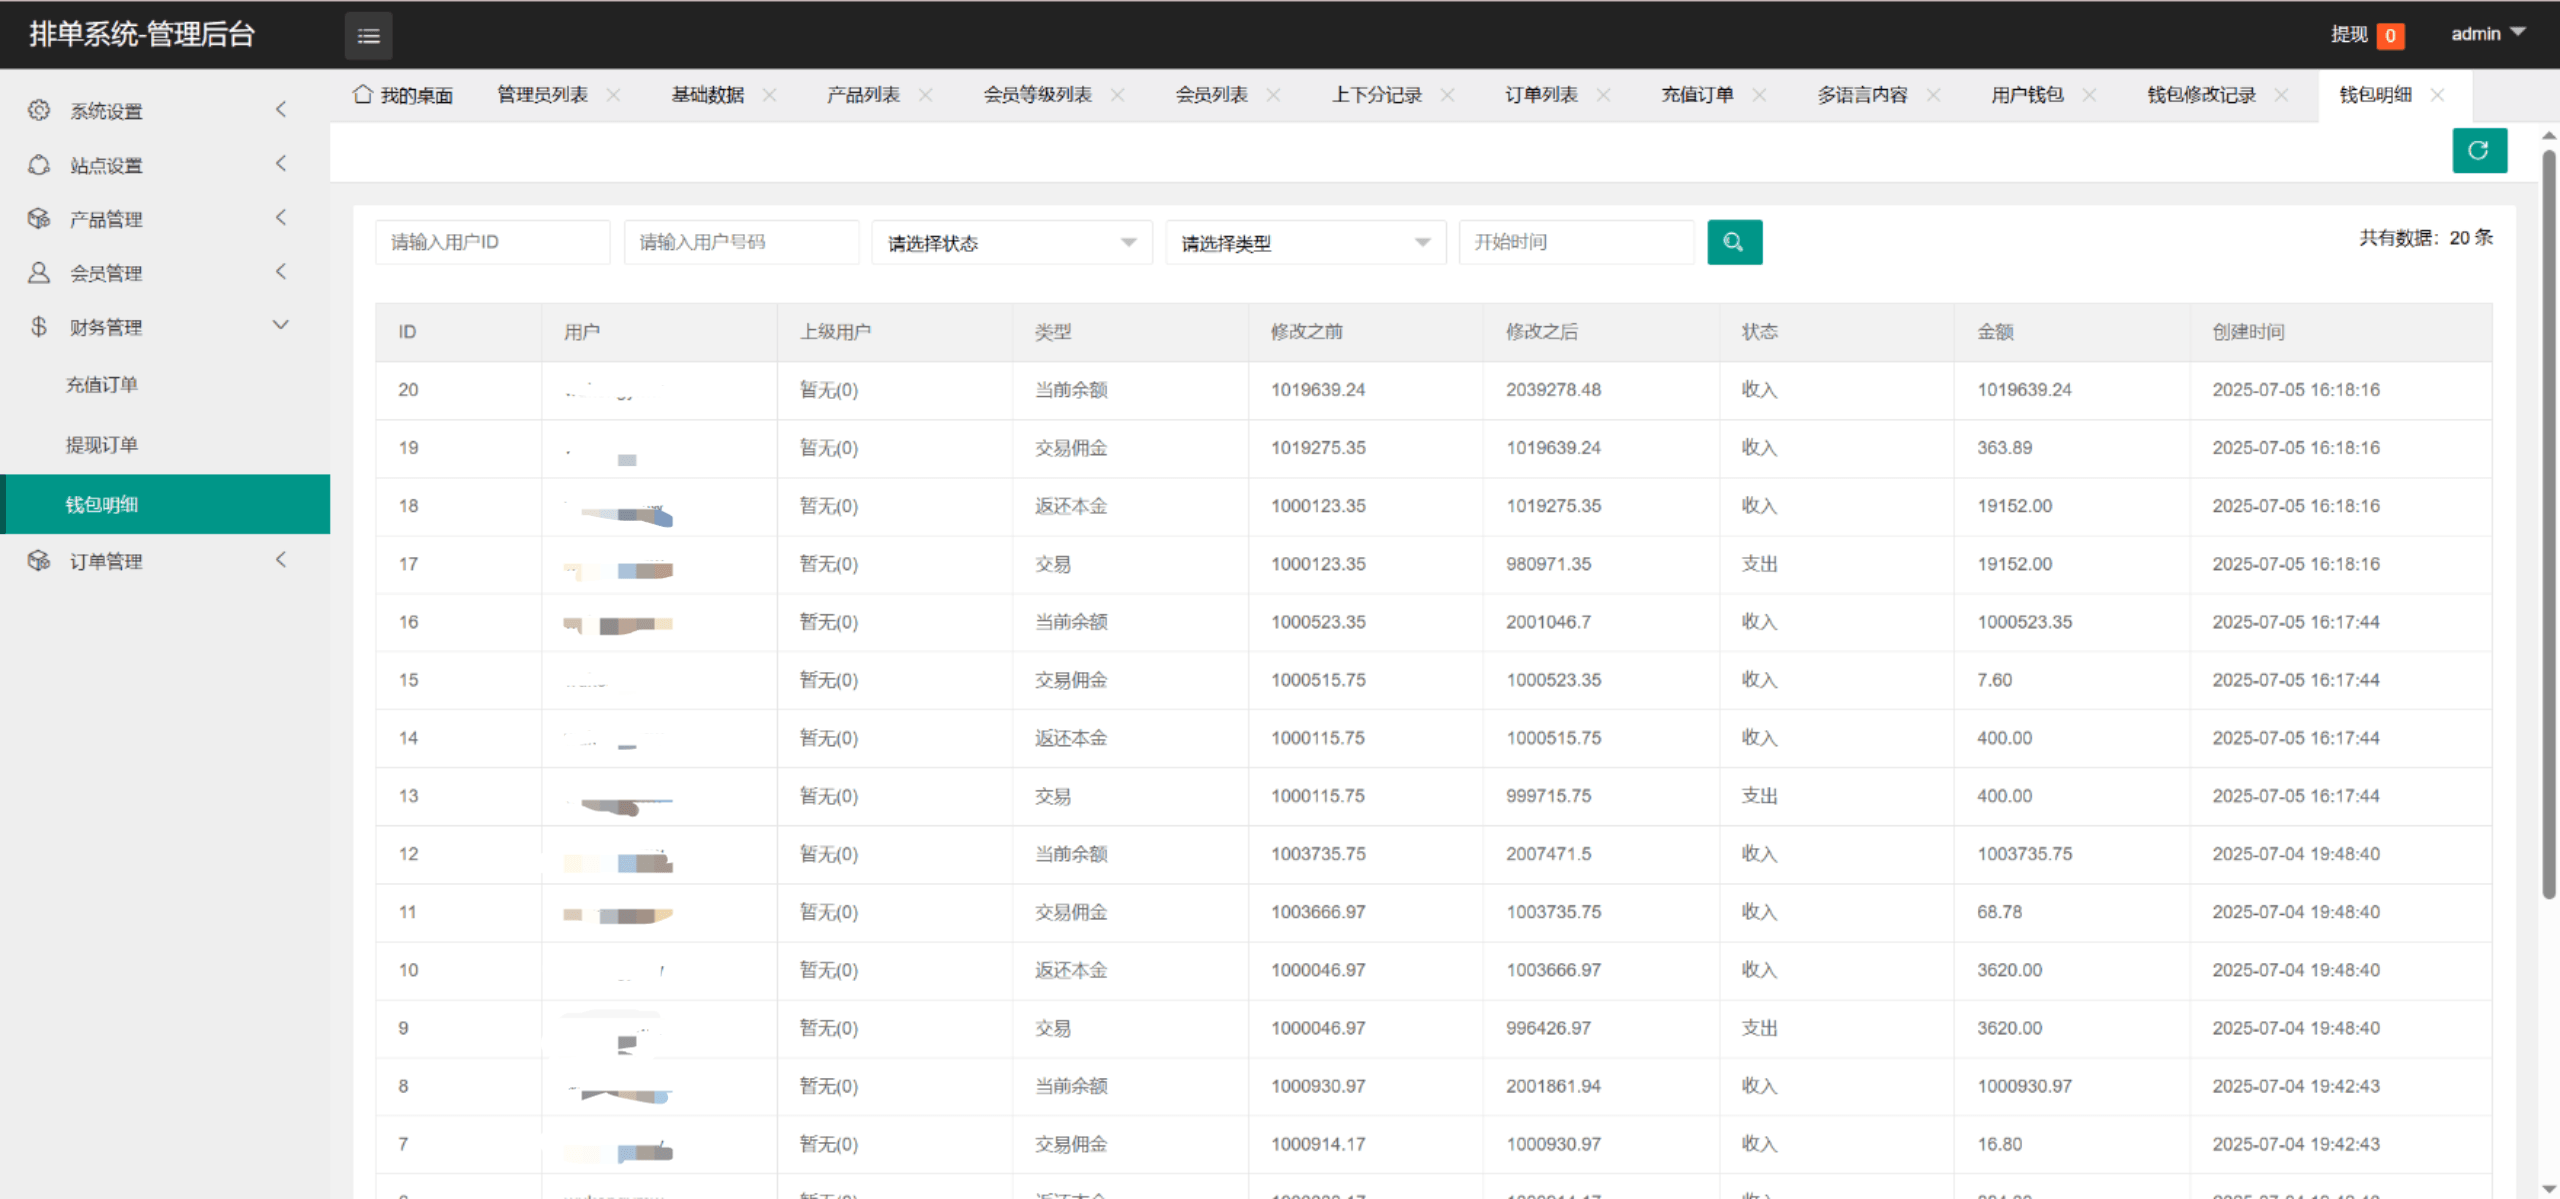Screen dimensions: 2560x1199
Task: Click the 会员管理 person icon
Action: [39, 272]
